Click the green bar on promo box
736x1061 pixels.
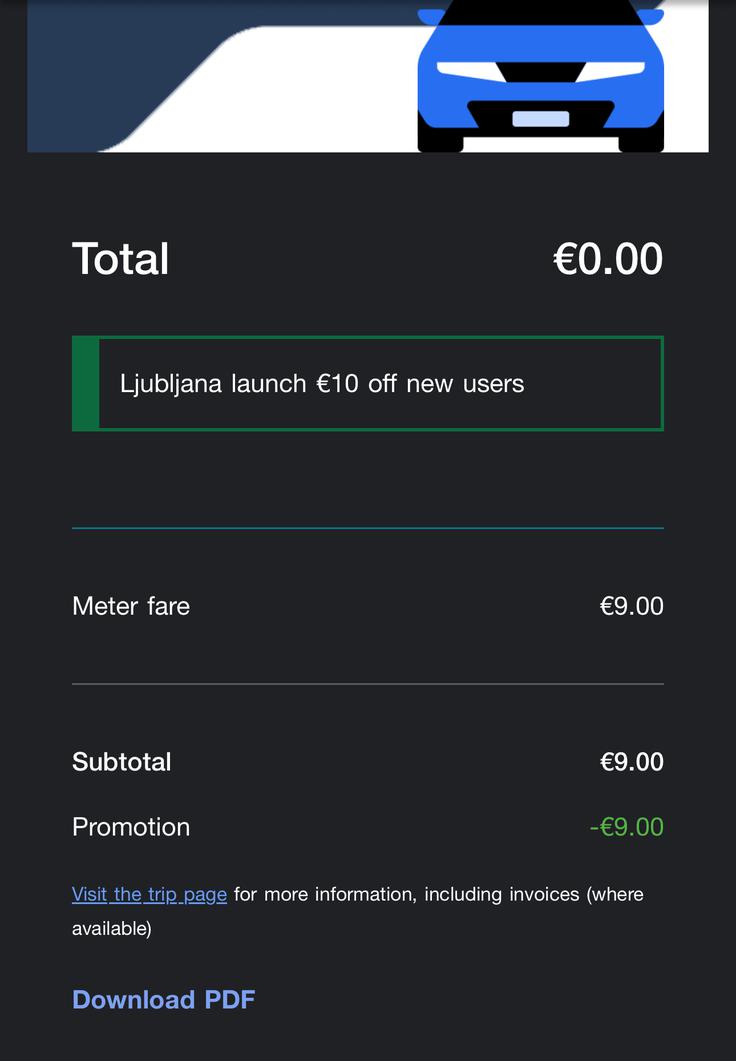point(85,383)
